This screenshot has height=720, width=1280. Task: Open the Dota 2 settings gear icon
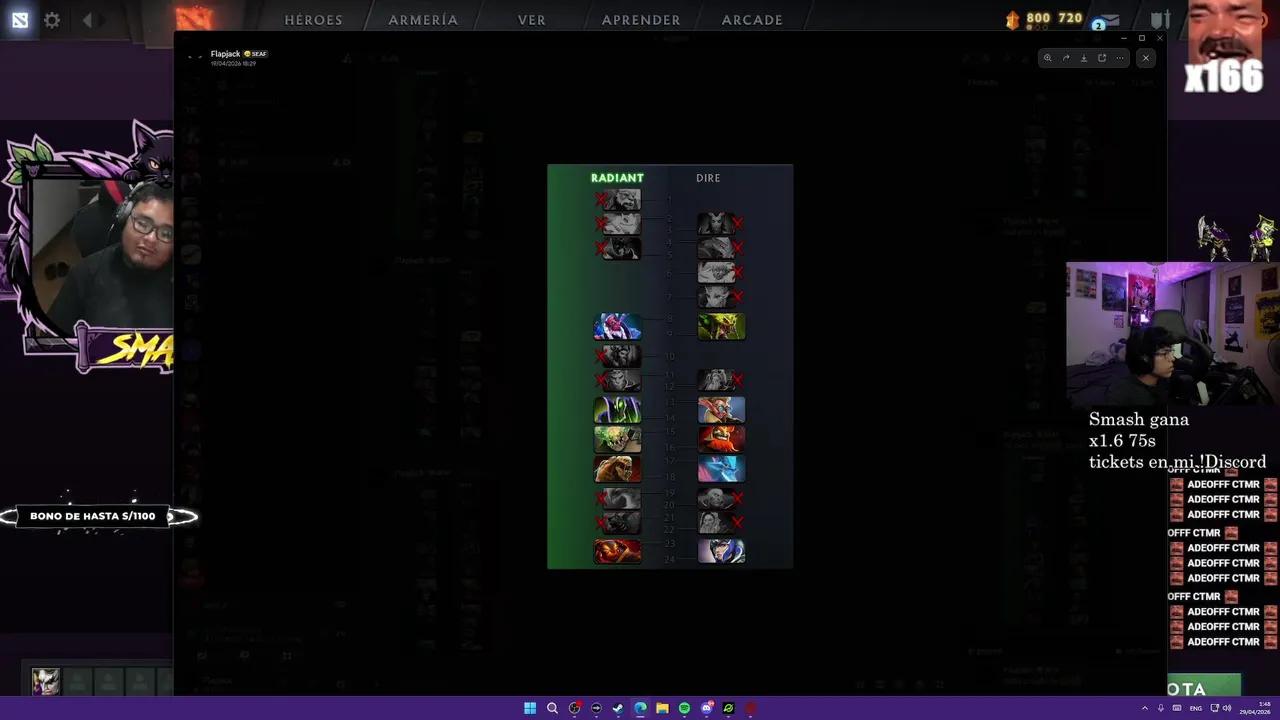pos(52,20)
